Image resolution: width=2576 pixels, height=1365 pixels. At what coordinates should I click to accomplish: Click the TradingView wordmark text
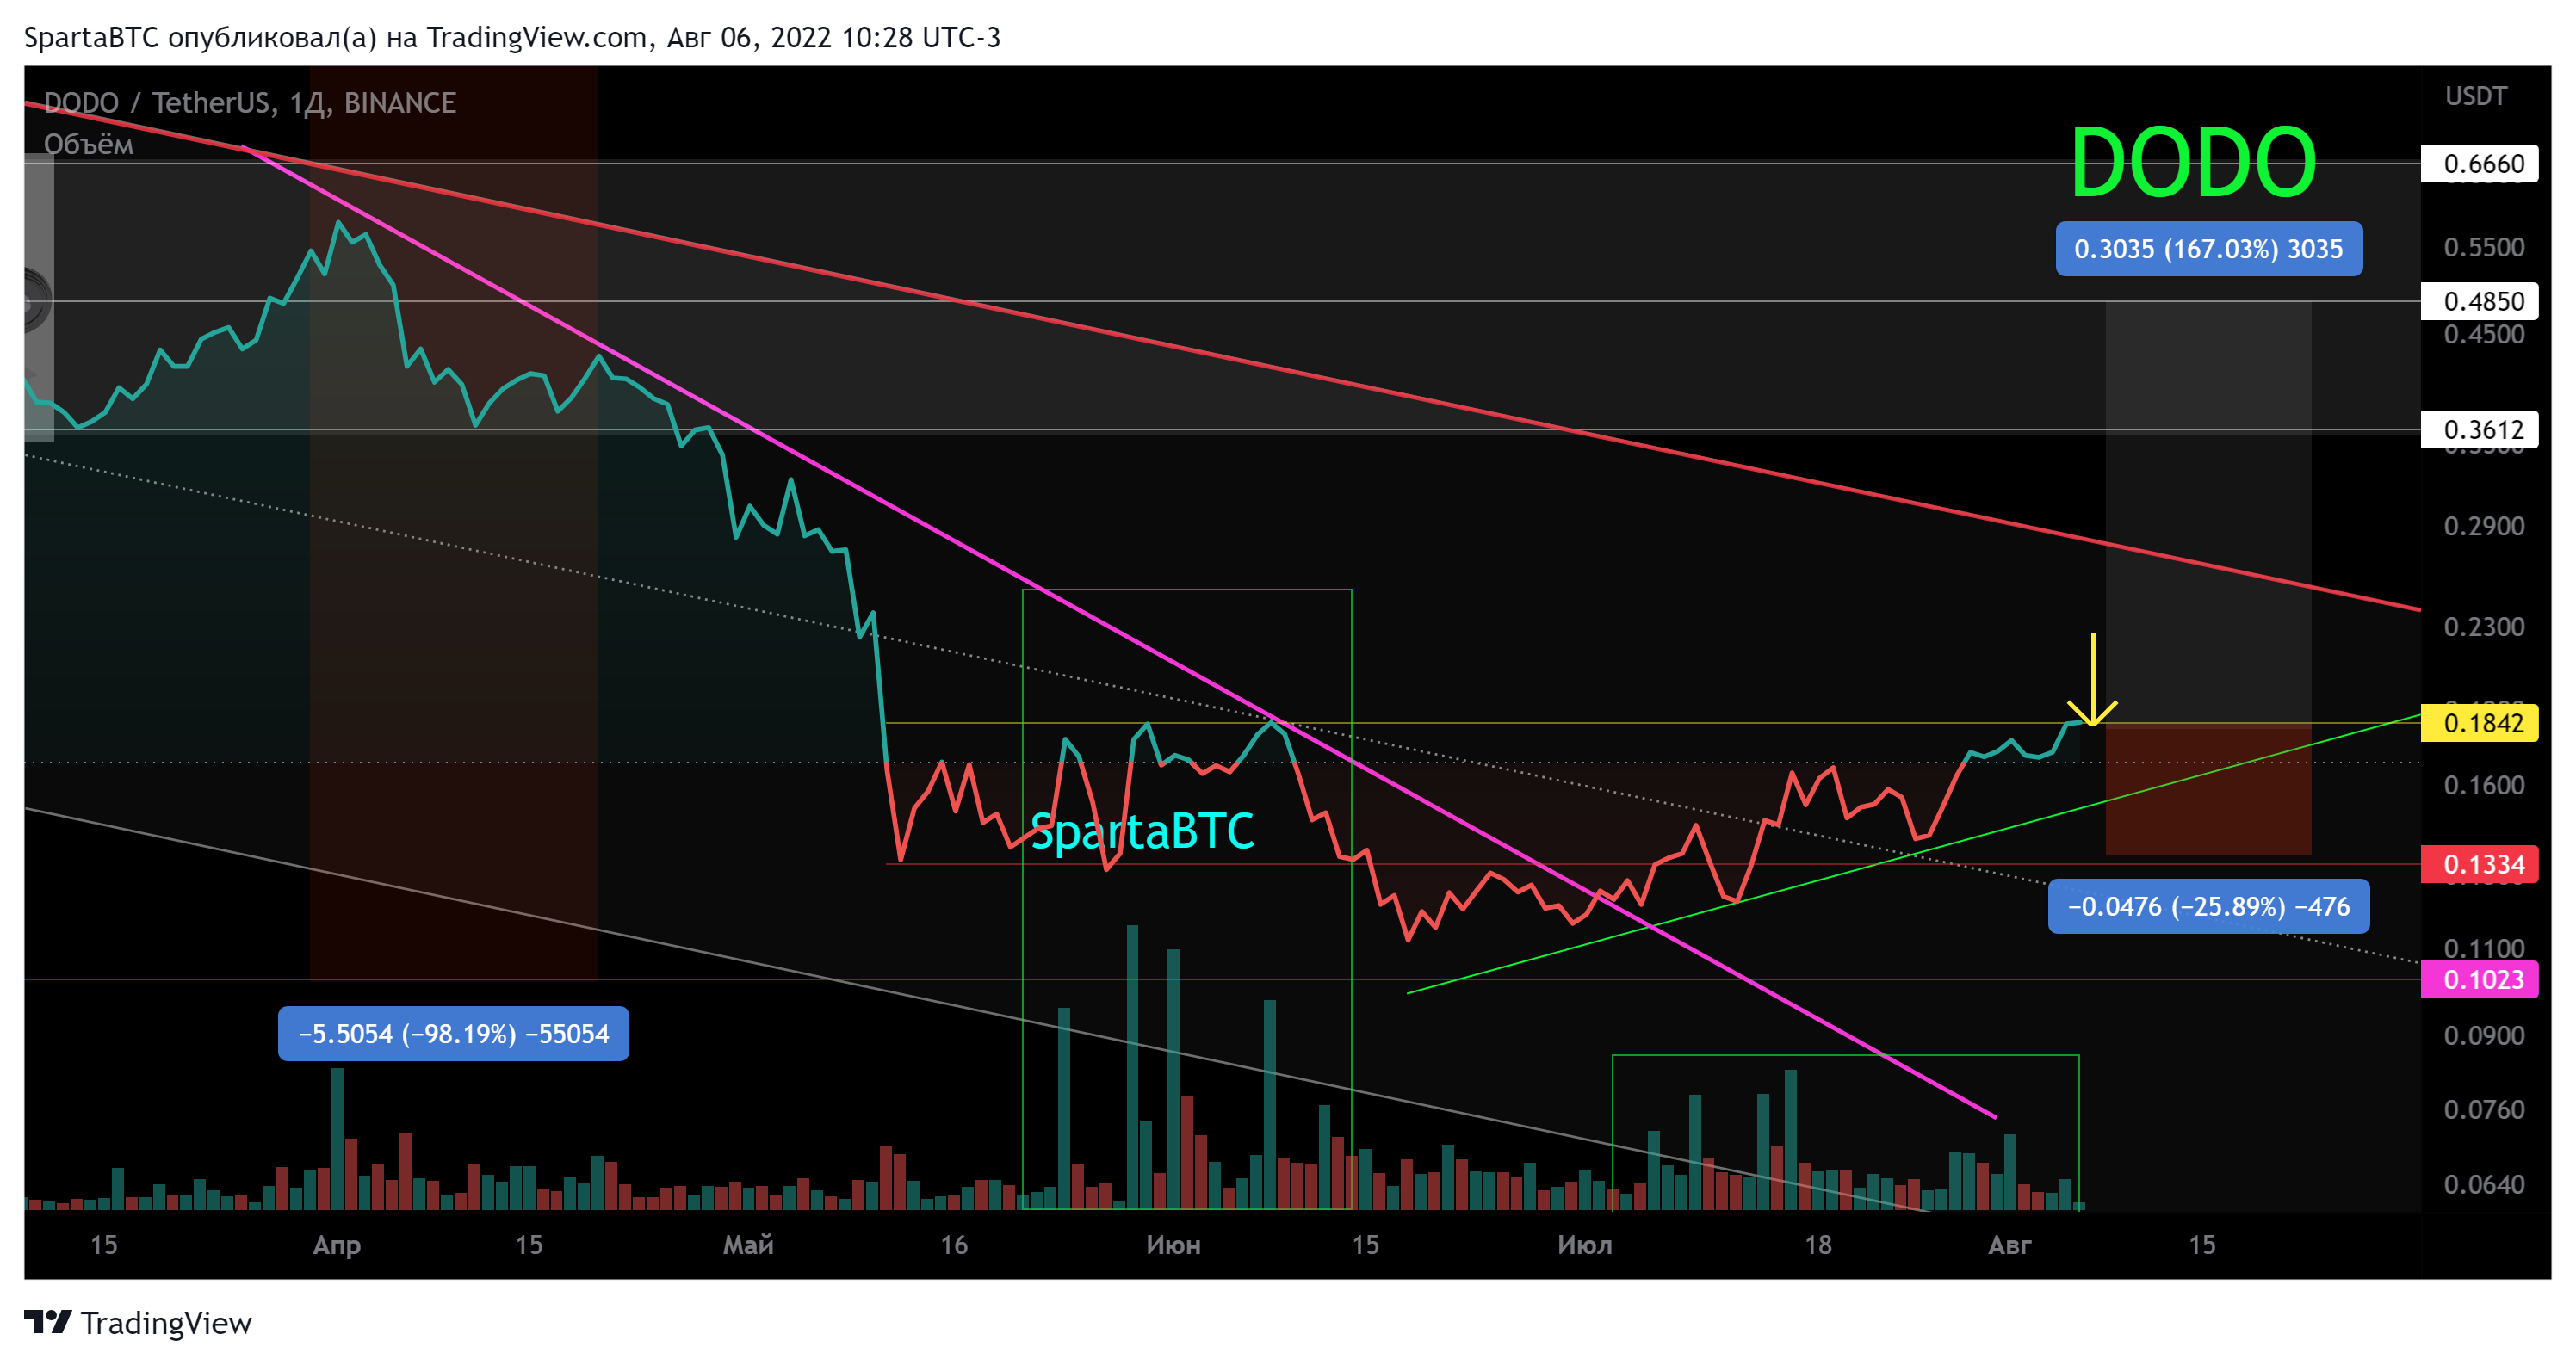(166, 1323)
